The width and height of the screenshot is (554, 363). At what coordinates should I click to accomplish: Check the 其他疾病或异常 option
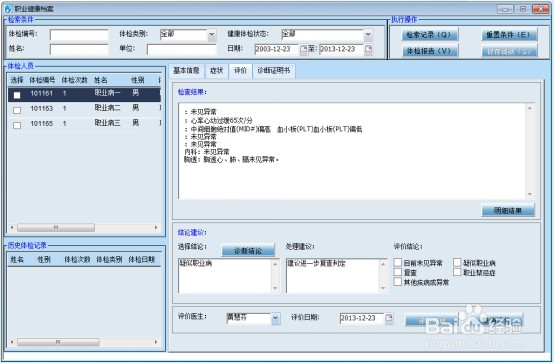click(x=398, y=282)
